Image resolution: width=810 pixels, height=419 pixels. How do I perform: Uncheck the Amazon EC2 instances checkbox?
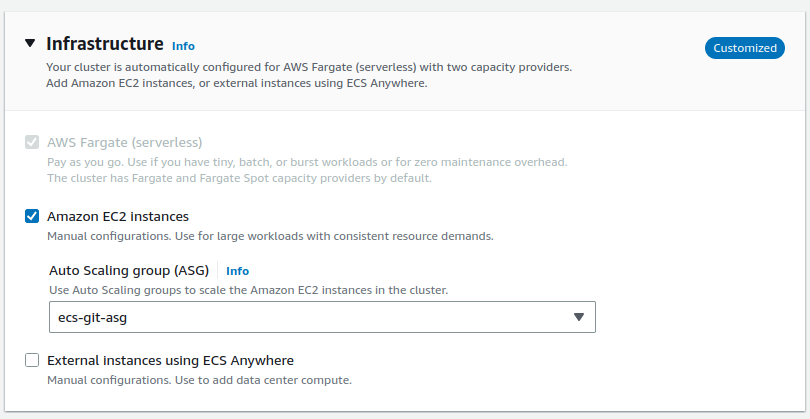tap(32, 216)
